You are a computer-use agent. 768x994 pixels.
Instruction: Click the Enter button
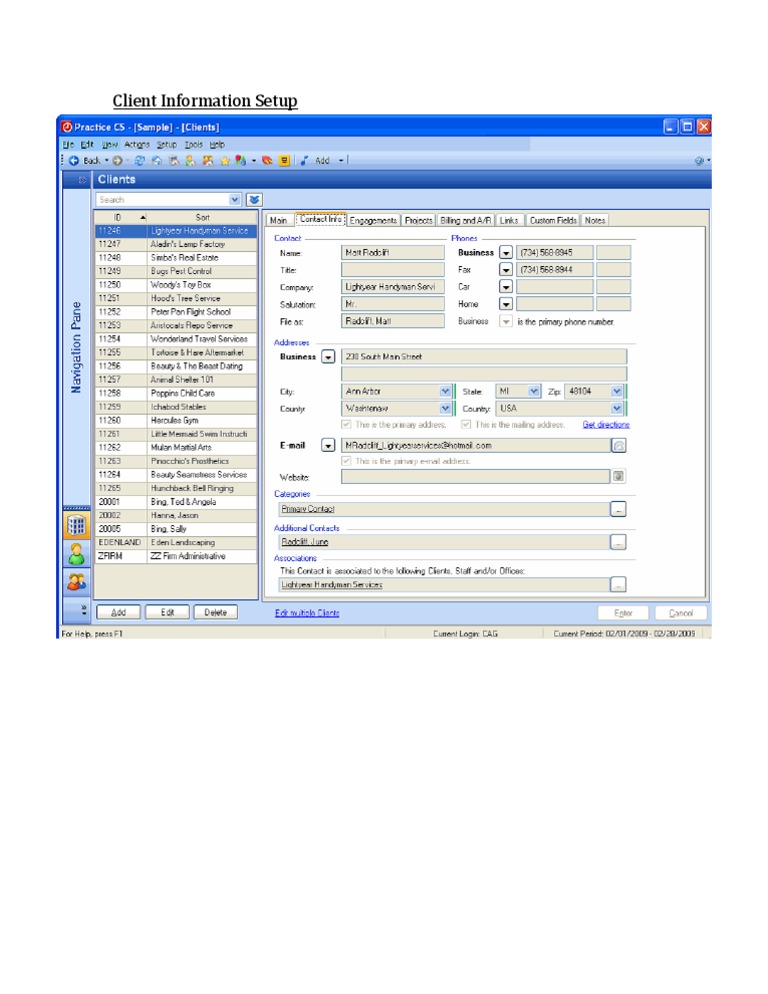[x=623, y=613]
